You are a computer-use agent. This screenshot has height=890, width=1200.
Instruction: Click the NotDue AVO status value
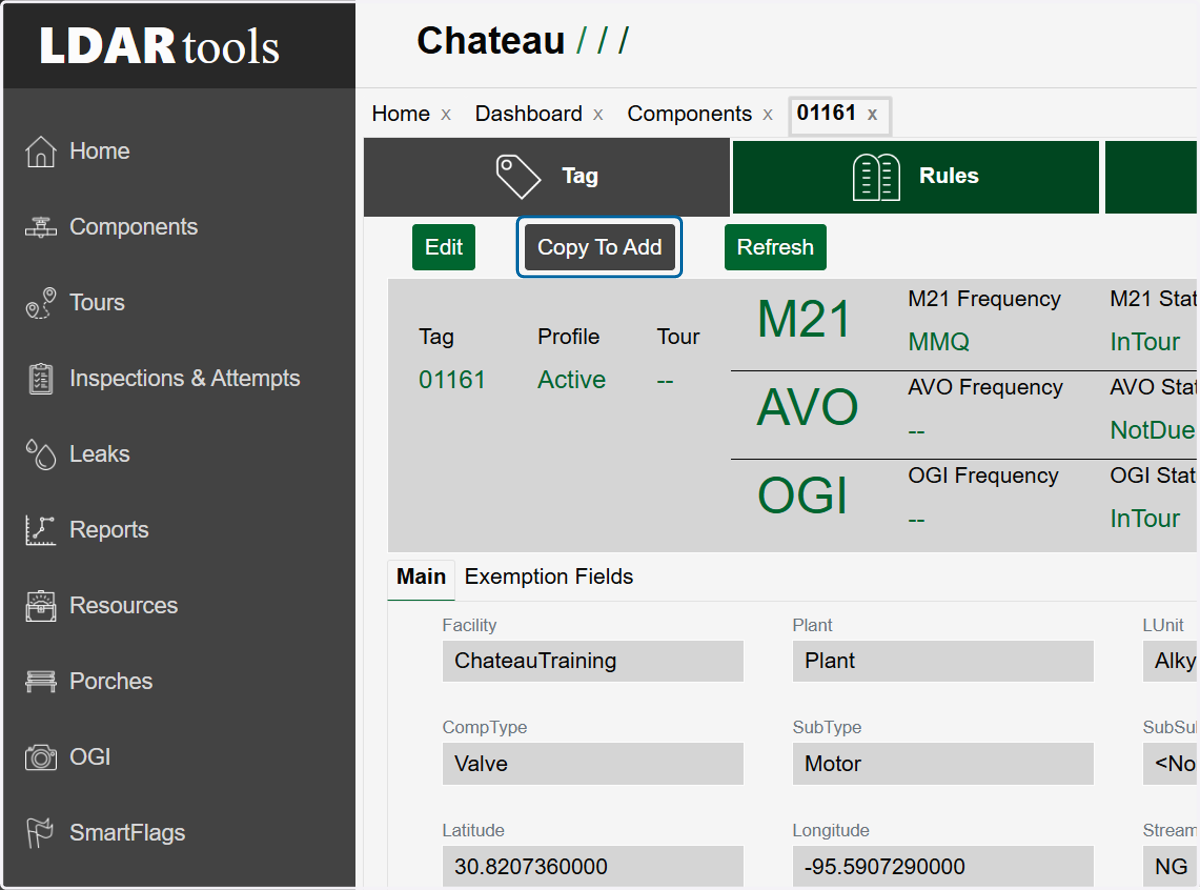coord(1153,430)
